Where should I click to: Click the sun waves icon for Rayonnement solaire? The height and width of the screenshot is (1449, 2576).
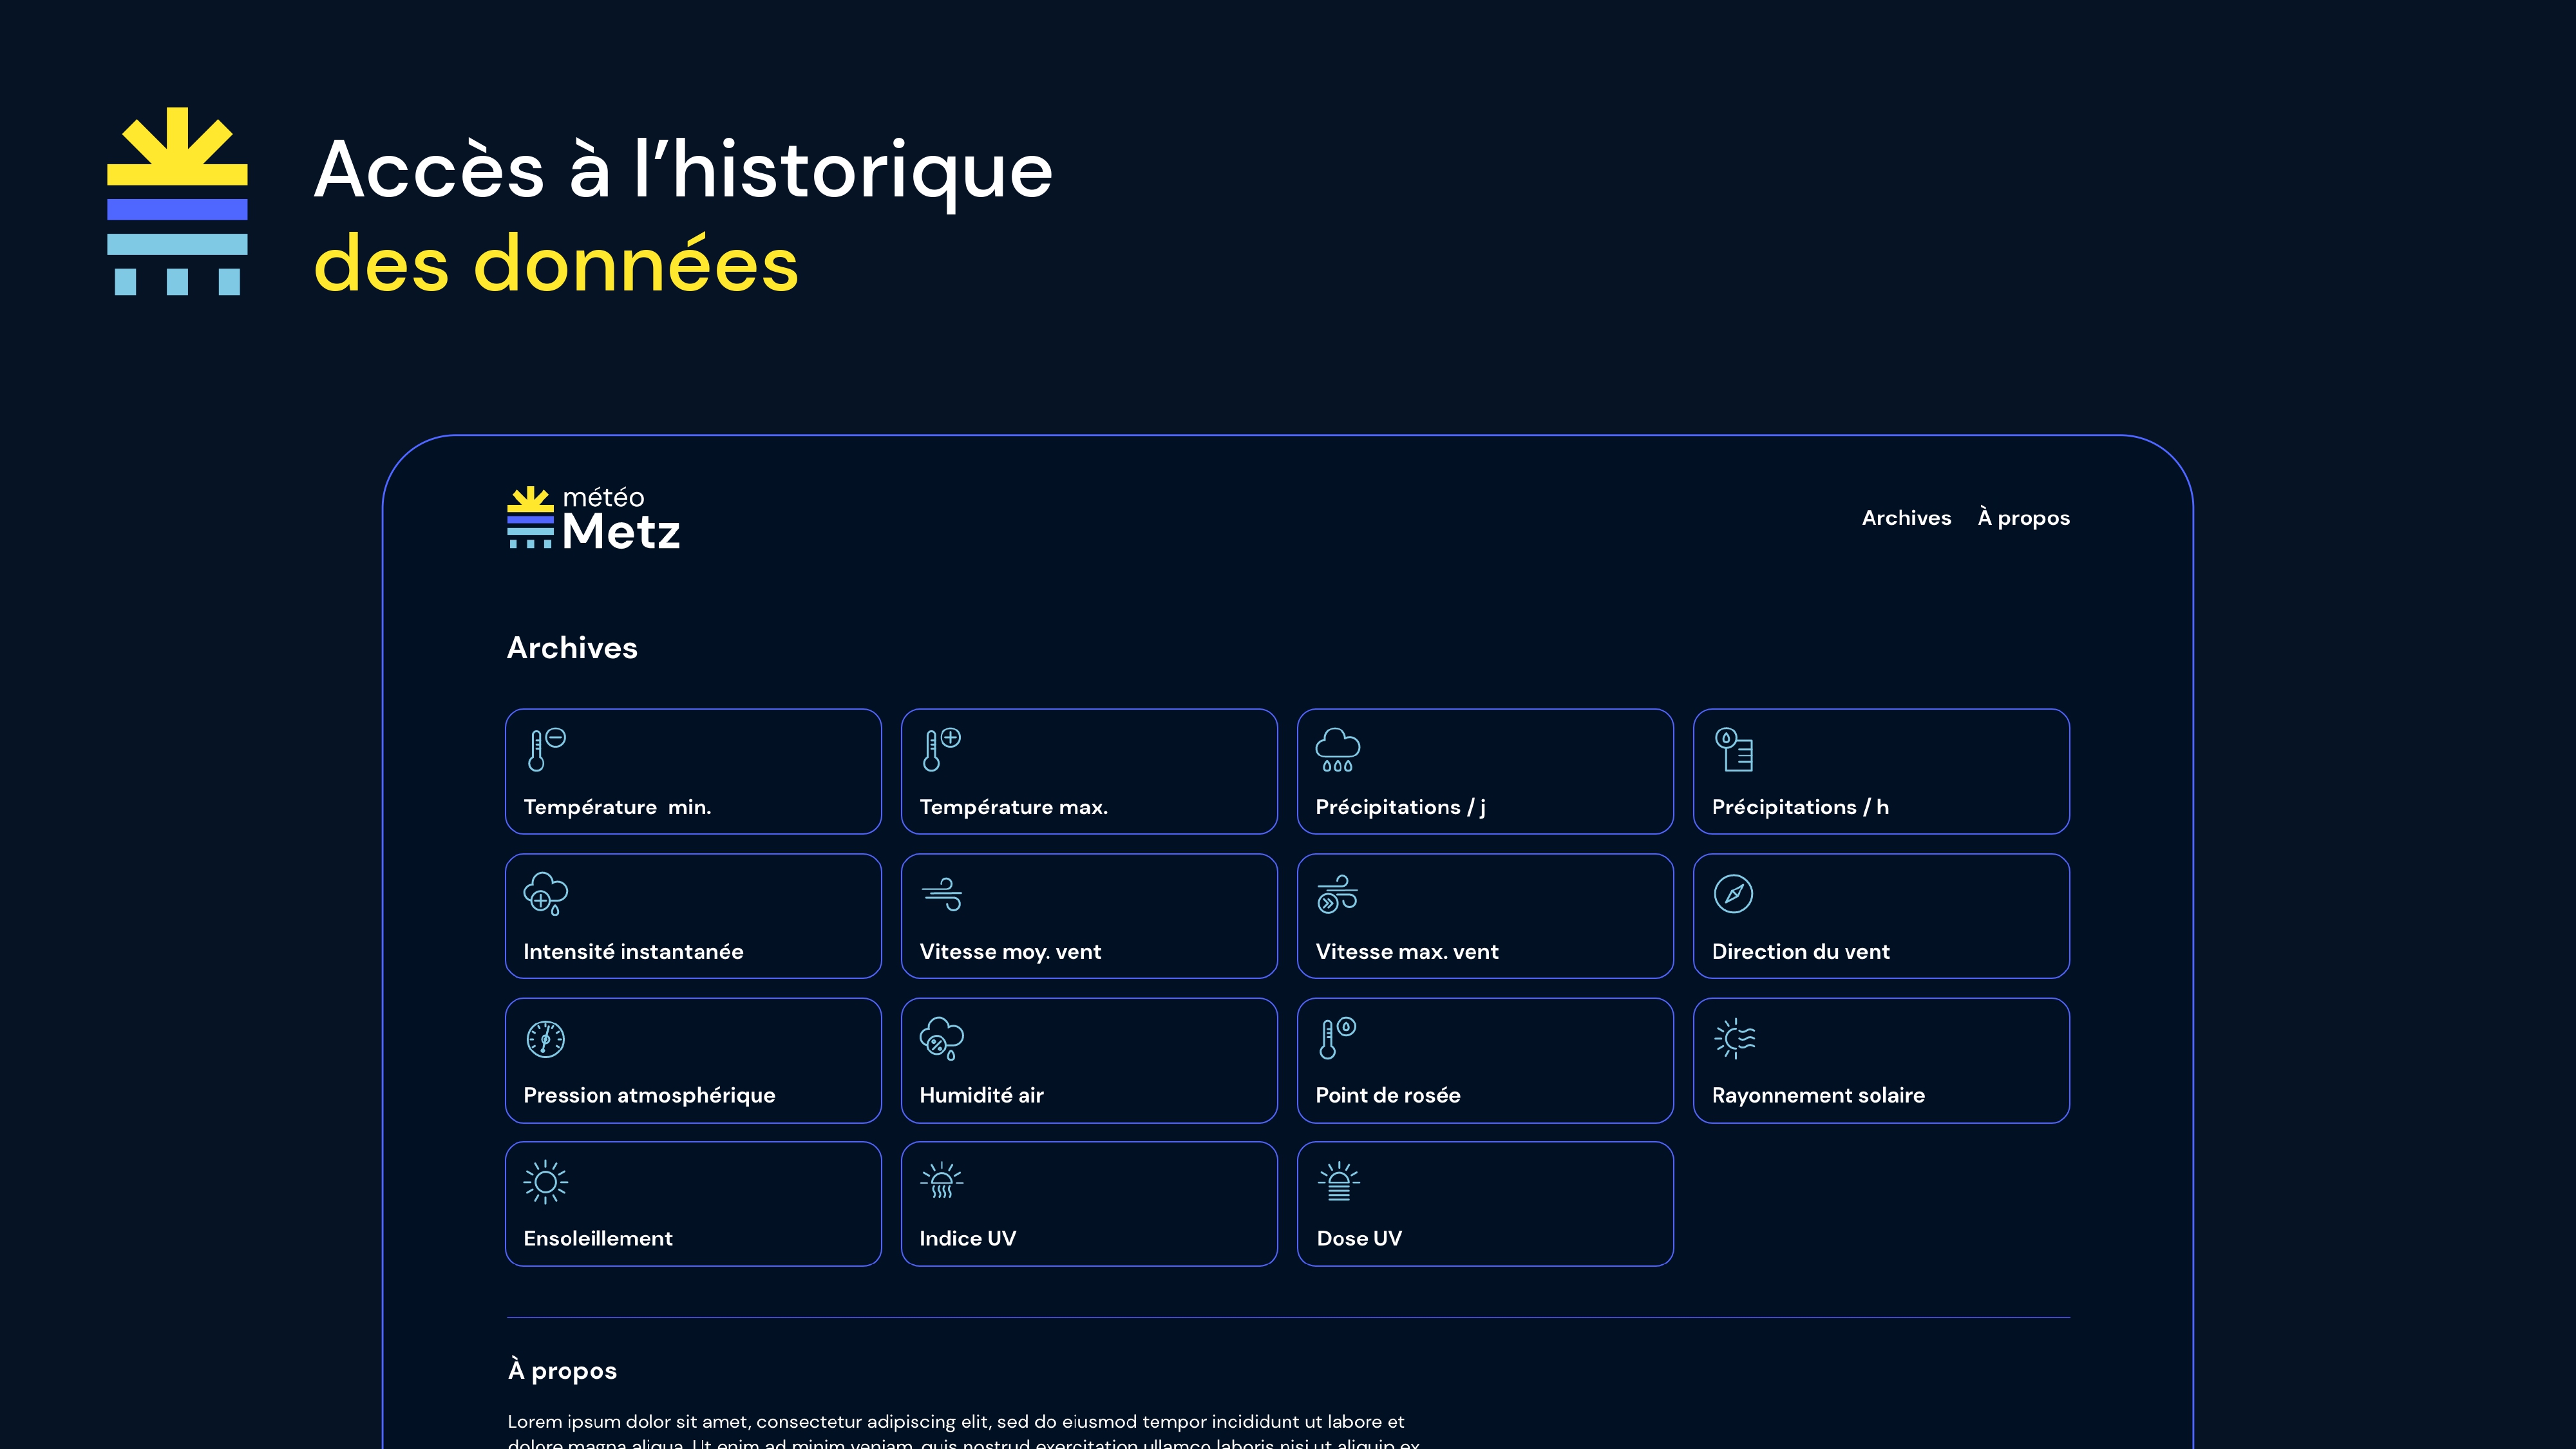tap(1735, 1039)
